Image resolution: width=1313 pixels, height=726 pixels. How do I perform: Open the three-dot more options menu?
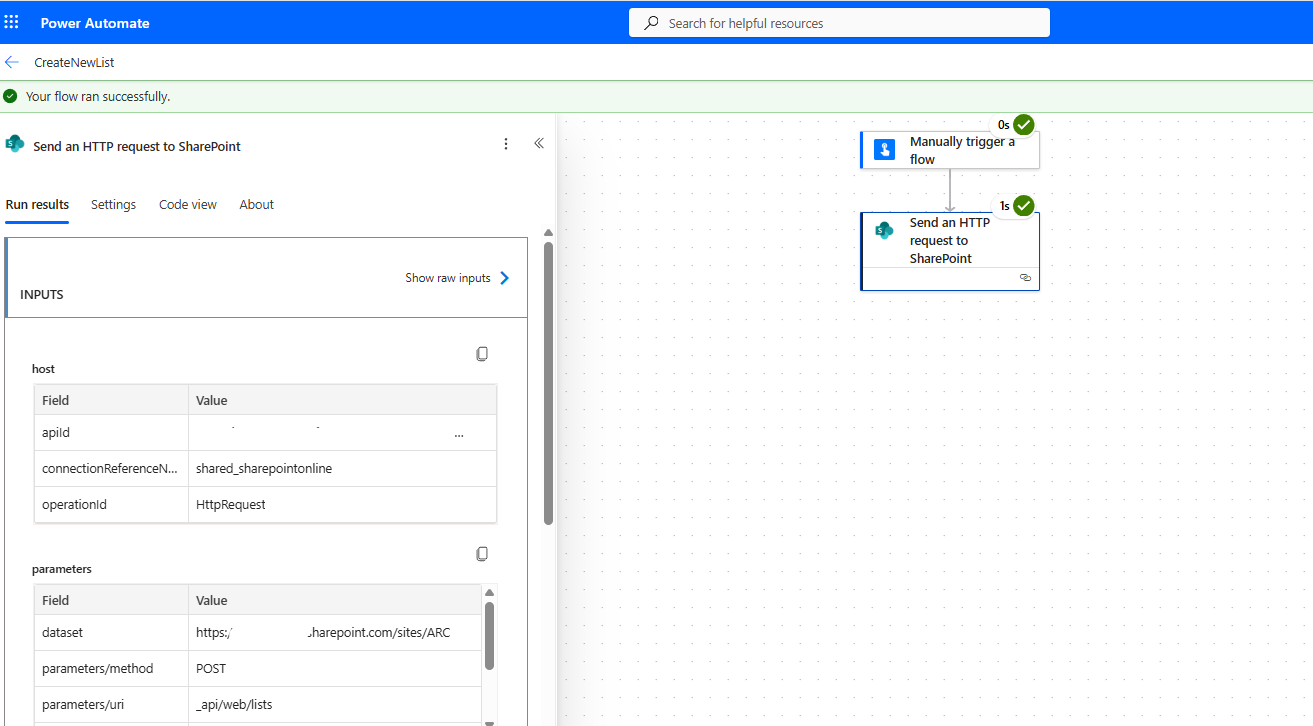pos(506,144)
